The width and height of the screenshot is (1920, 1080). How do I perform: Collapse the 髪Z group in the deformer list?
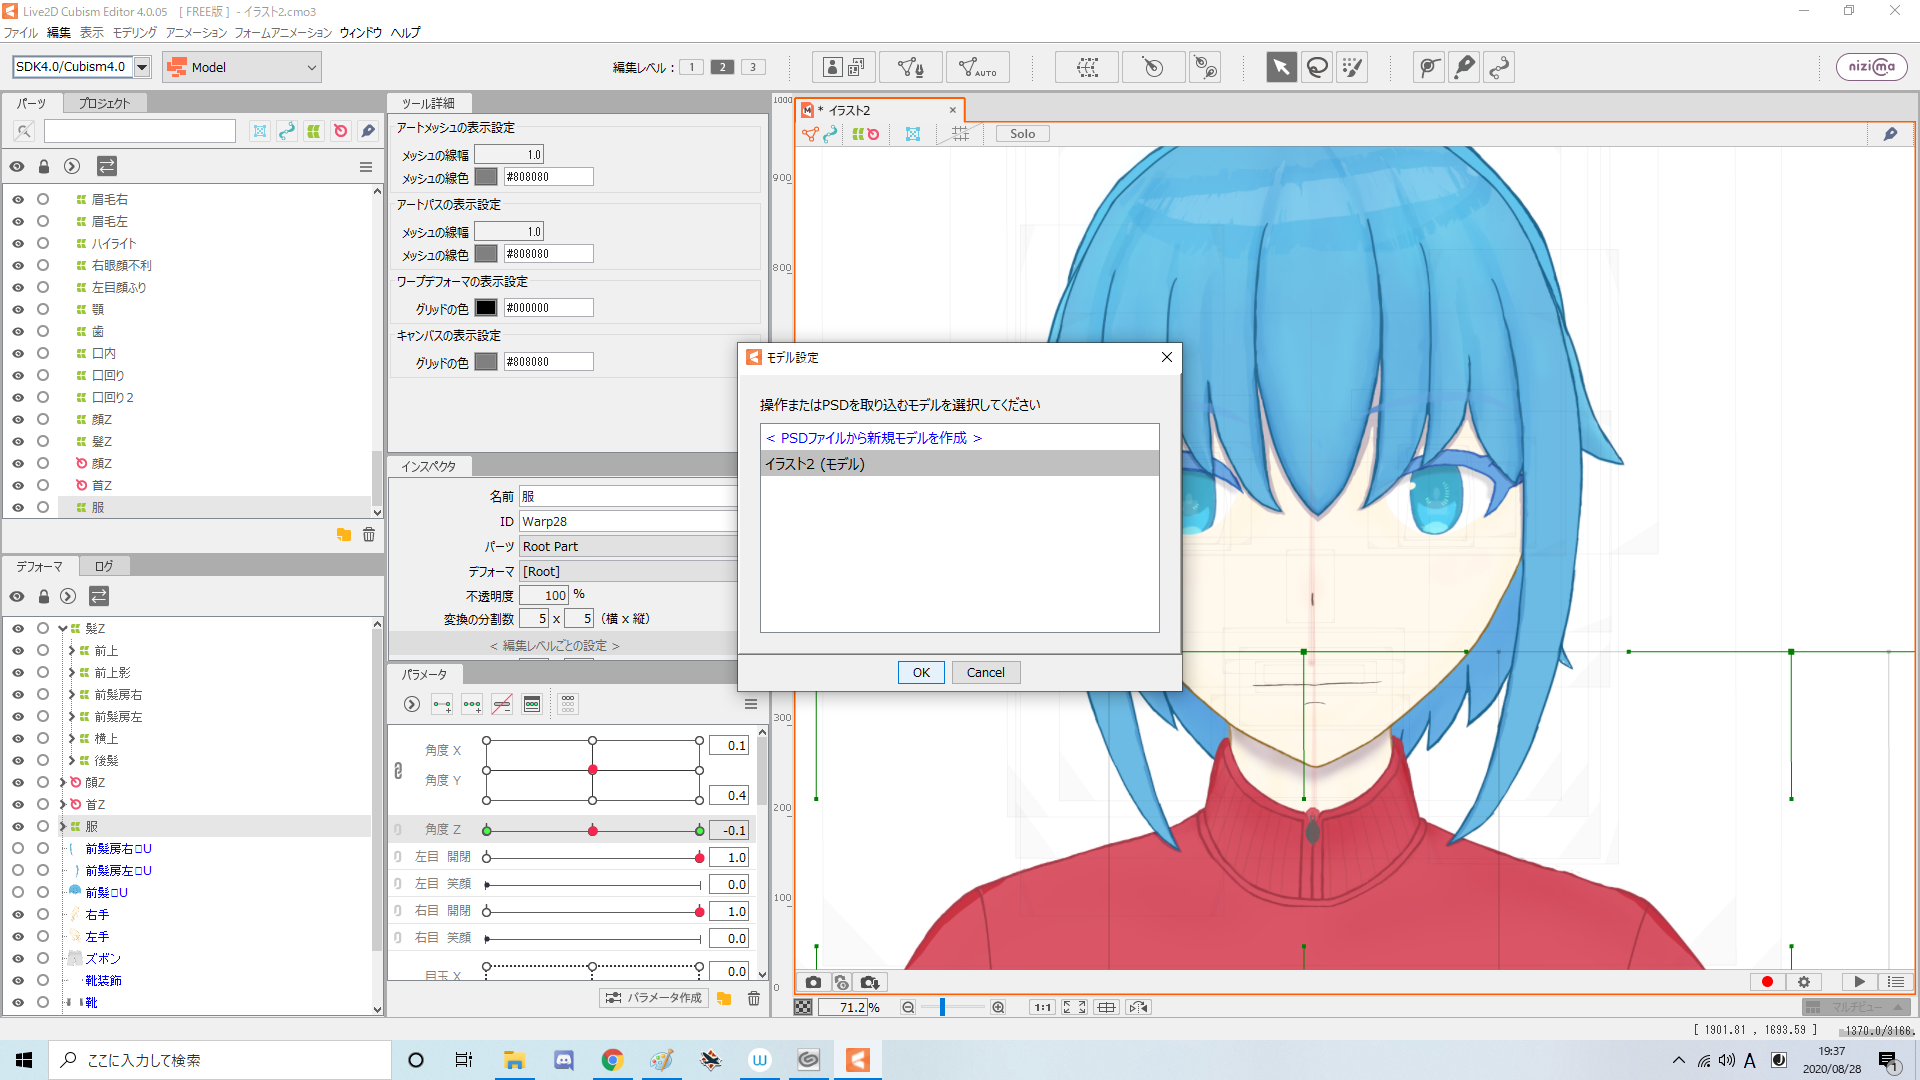pyautogui.click(x=62, y=628)
